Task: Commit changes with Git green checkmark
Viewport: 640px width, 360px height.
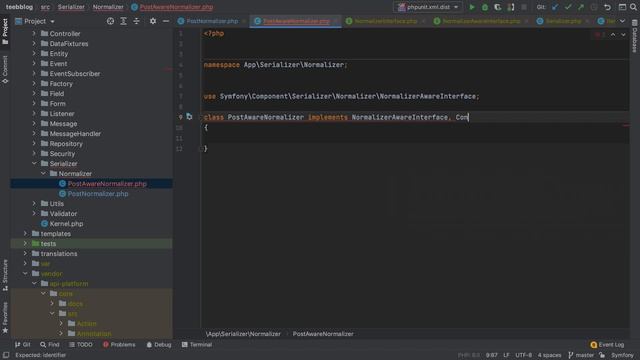Action: 567,7
